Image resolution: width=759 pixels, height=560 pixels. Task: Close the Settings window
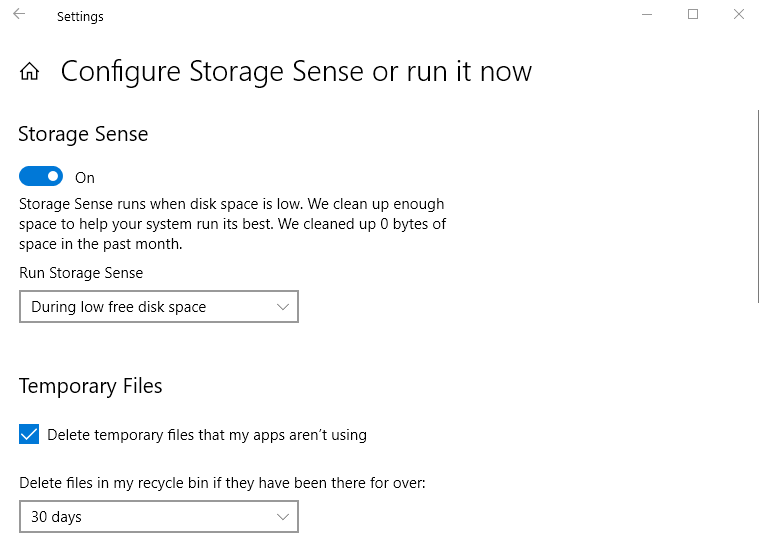click(x=738, y=15)
